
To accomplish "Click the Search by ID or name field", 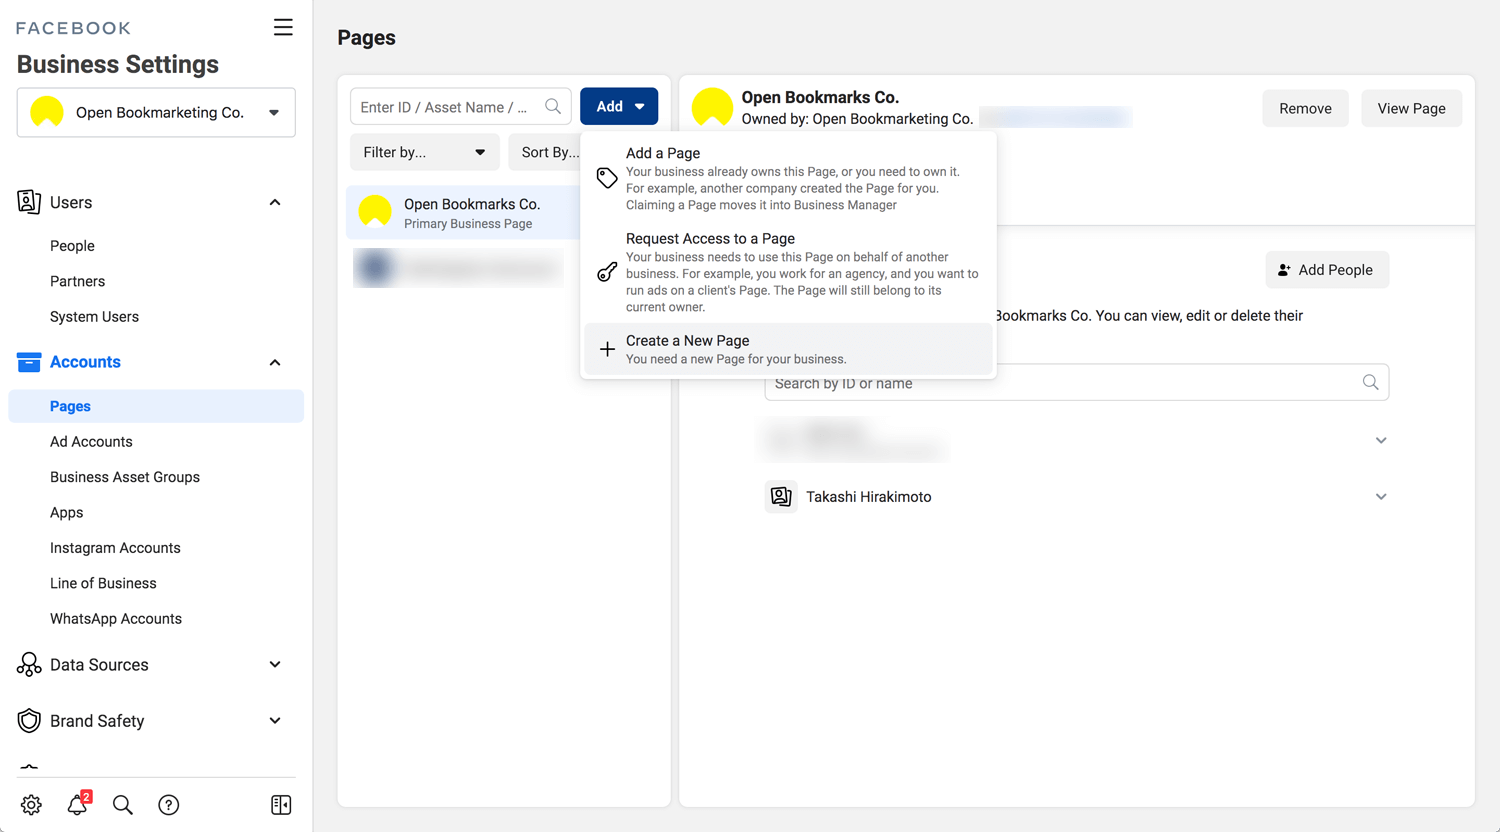I will tap(1076, 382).
